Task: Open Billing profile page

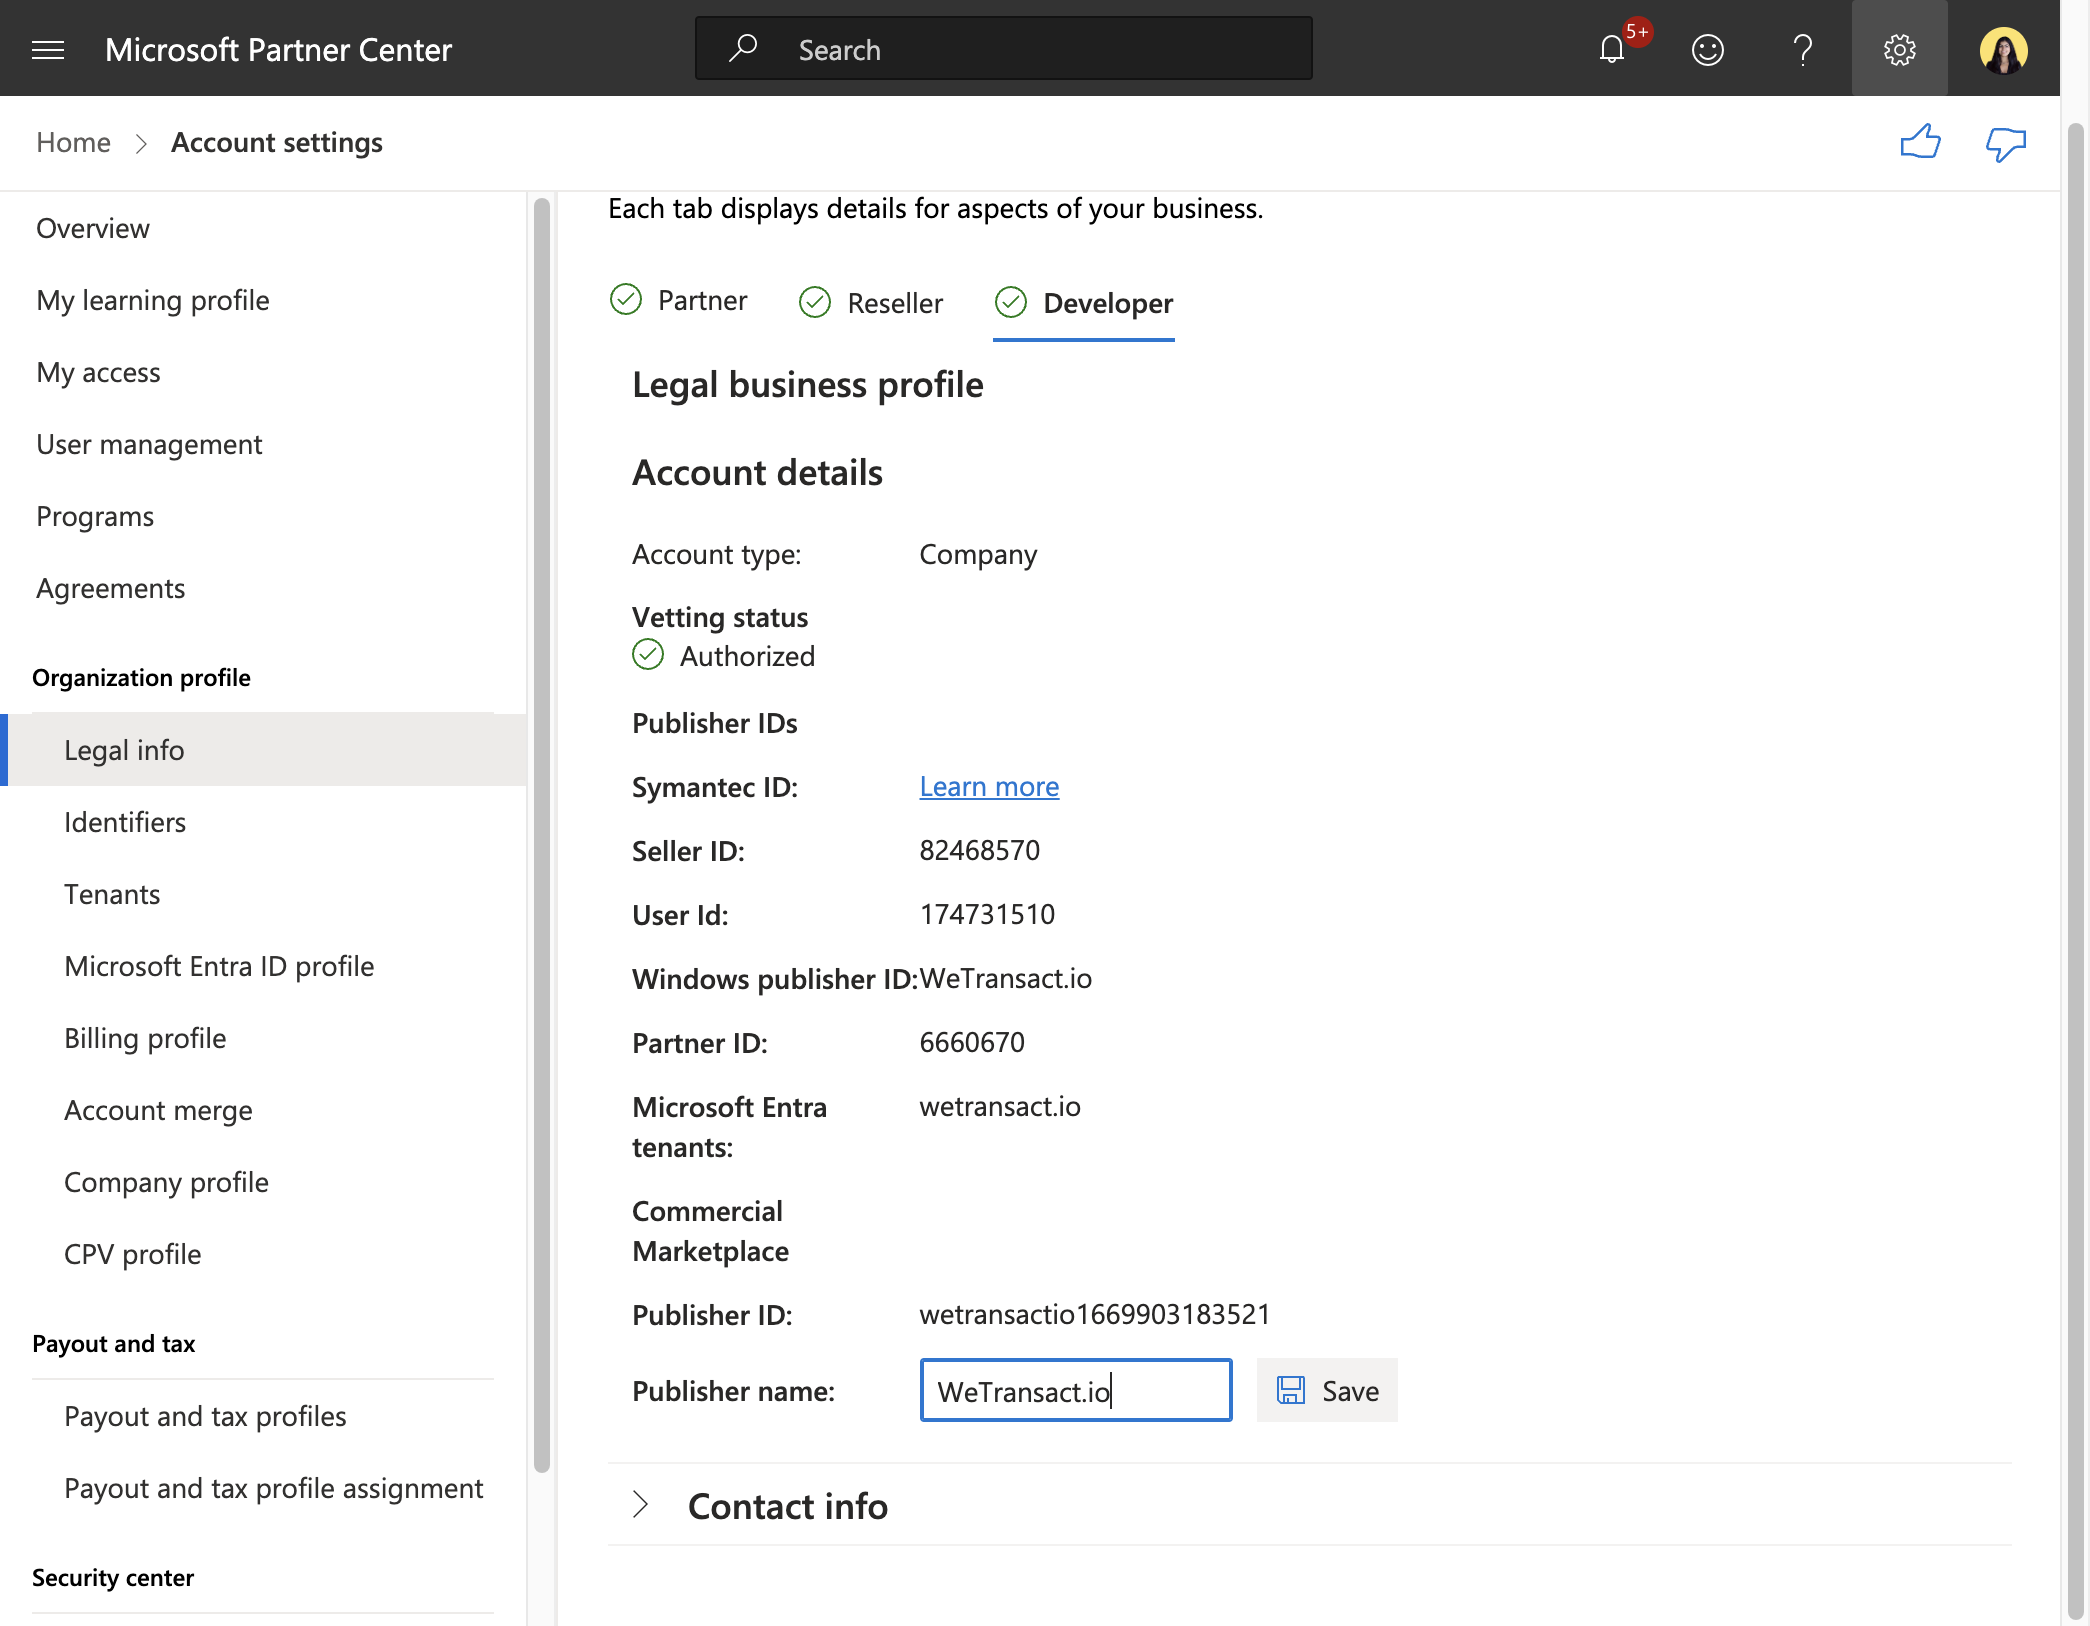Action: [145, 1038]
